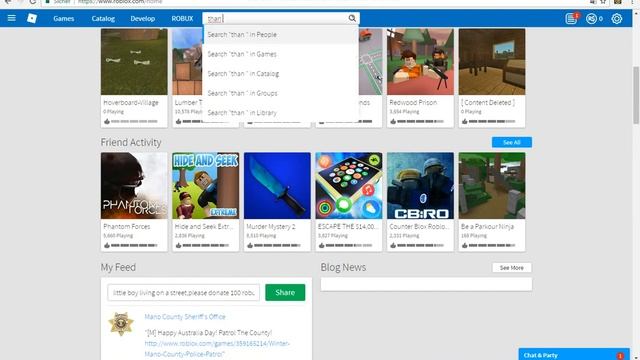Click the browser reload icon
Viewport: 640px width, 360px height.
click(33, 2)
